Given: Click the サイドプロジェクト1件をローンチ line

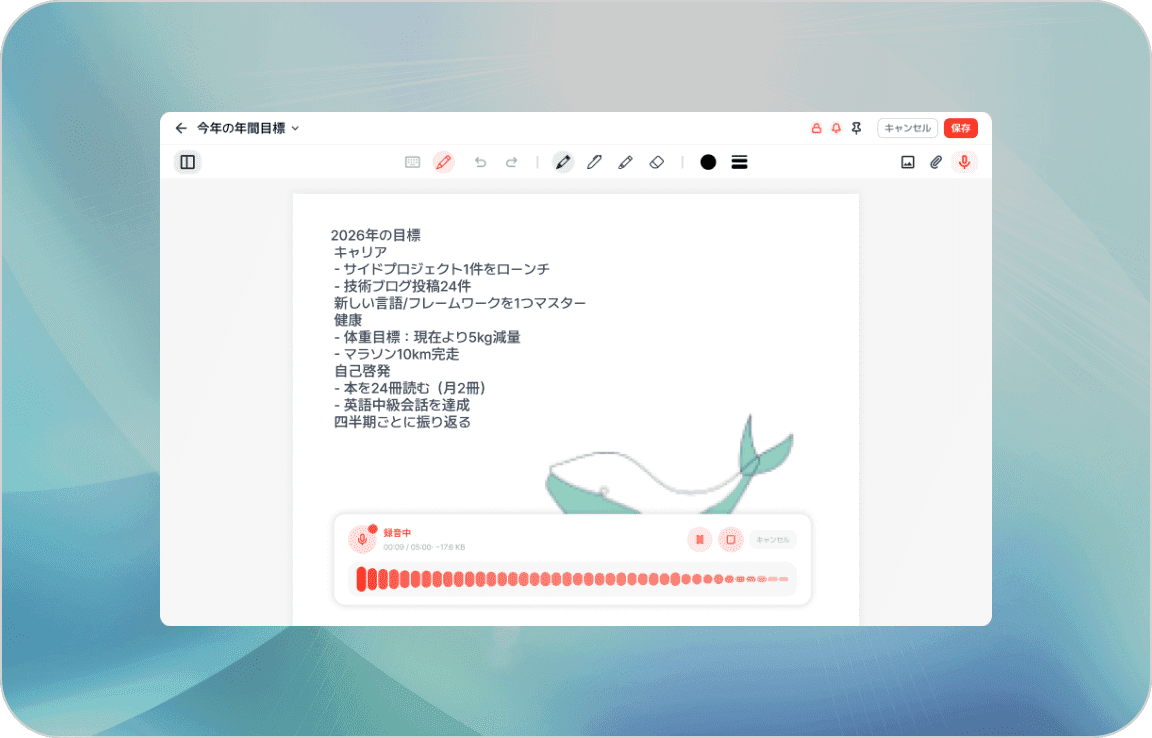Looking at the screenshot, I should click(442, 269).
